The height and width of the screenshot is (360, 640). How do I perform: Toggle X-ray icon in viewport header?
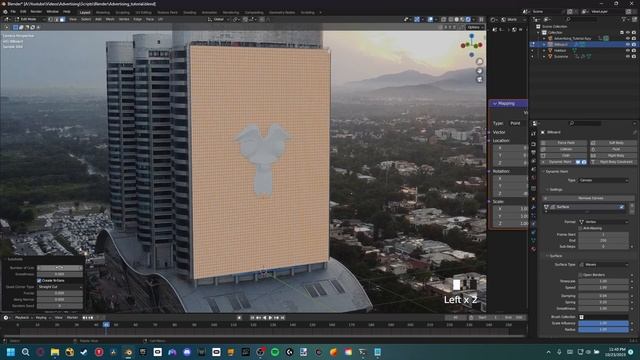point(443,19)
